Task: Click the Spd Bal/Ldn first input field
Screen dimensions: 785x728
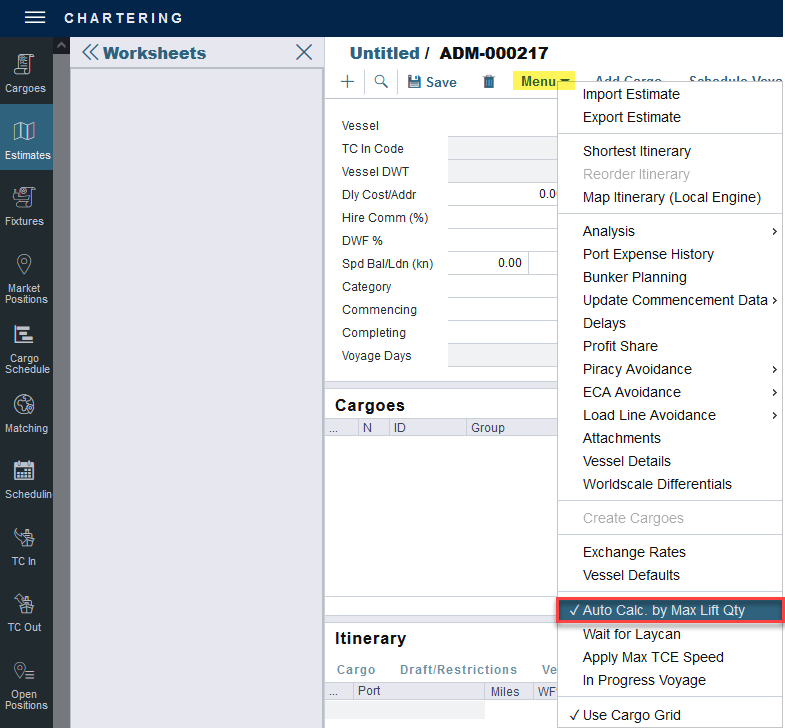Action: [x=488, y=263]
